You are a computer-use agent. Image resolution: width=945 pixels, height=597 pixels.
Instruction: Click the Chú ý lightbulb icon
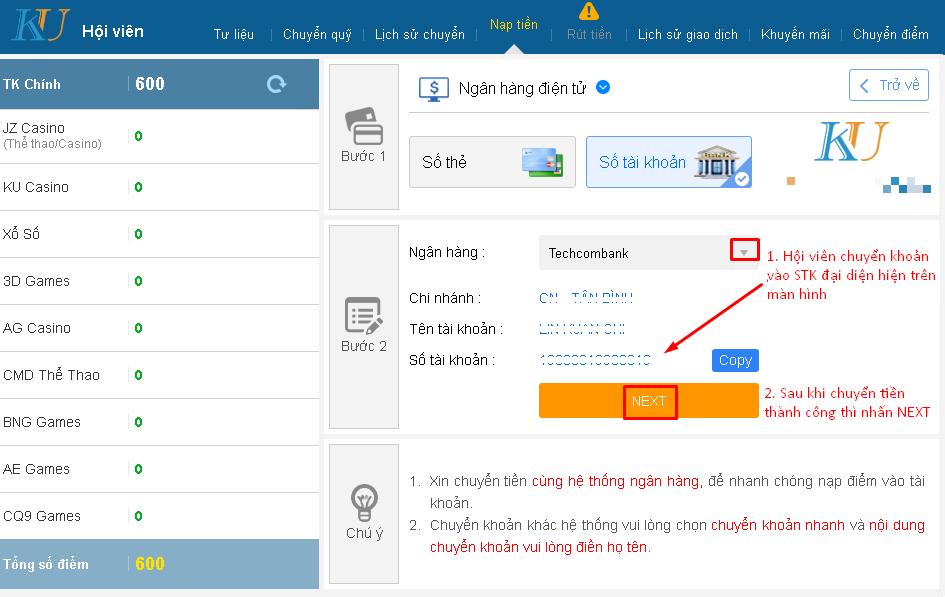point(364,501)
